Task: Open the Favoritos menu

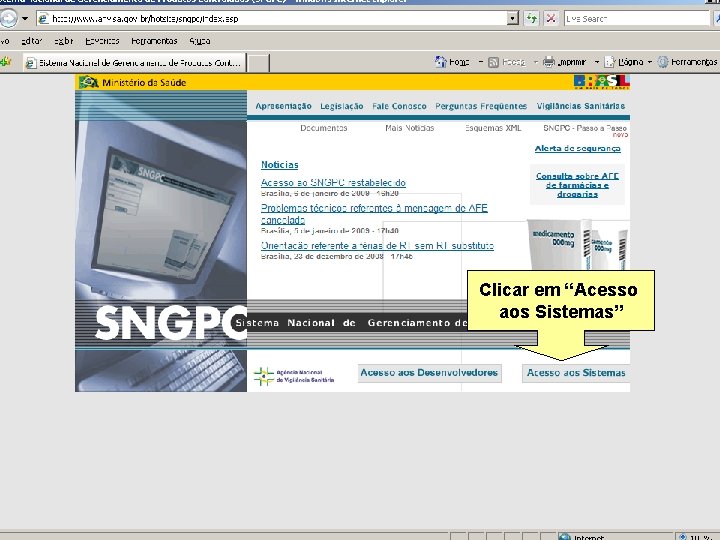Action: [102, 41]
